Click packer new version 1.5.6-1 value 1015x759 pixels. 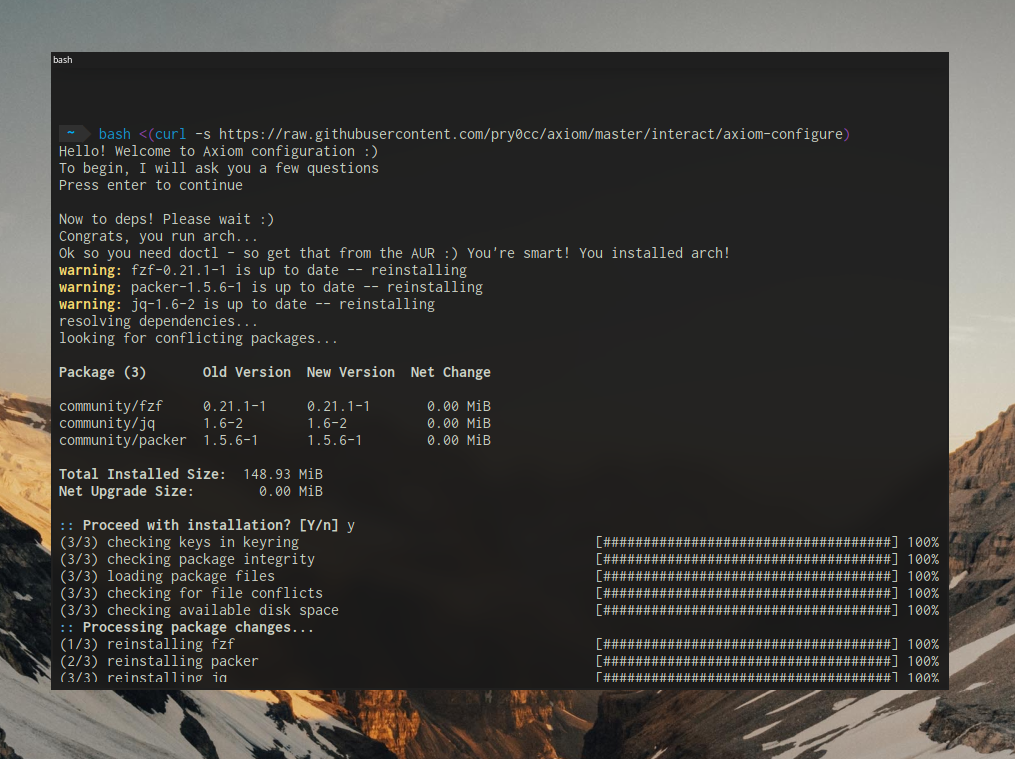tap(334, 440)
